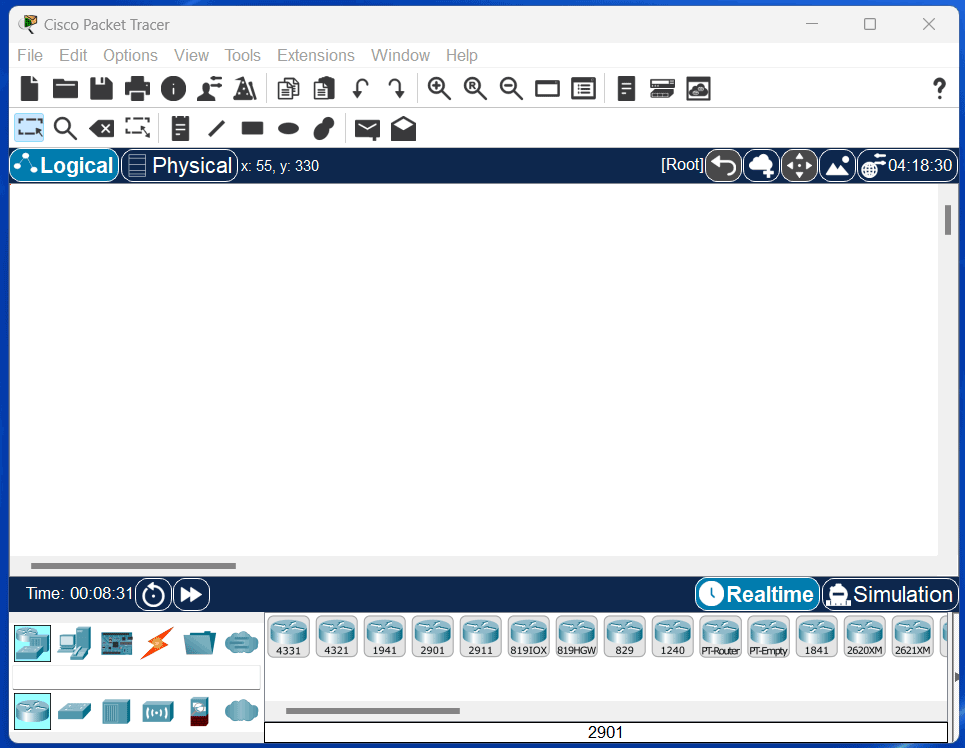
Task: Open the Drawing Palette rectangle icon
Action: (547, 89)
